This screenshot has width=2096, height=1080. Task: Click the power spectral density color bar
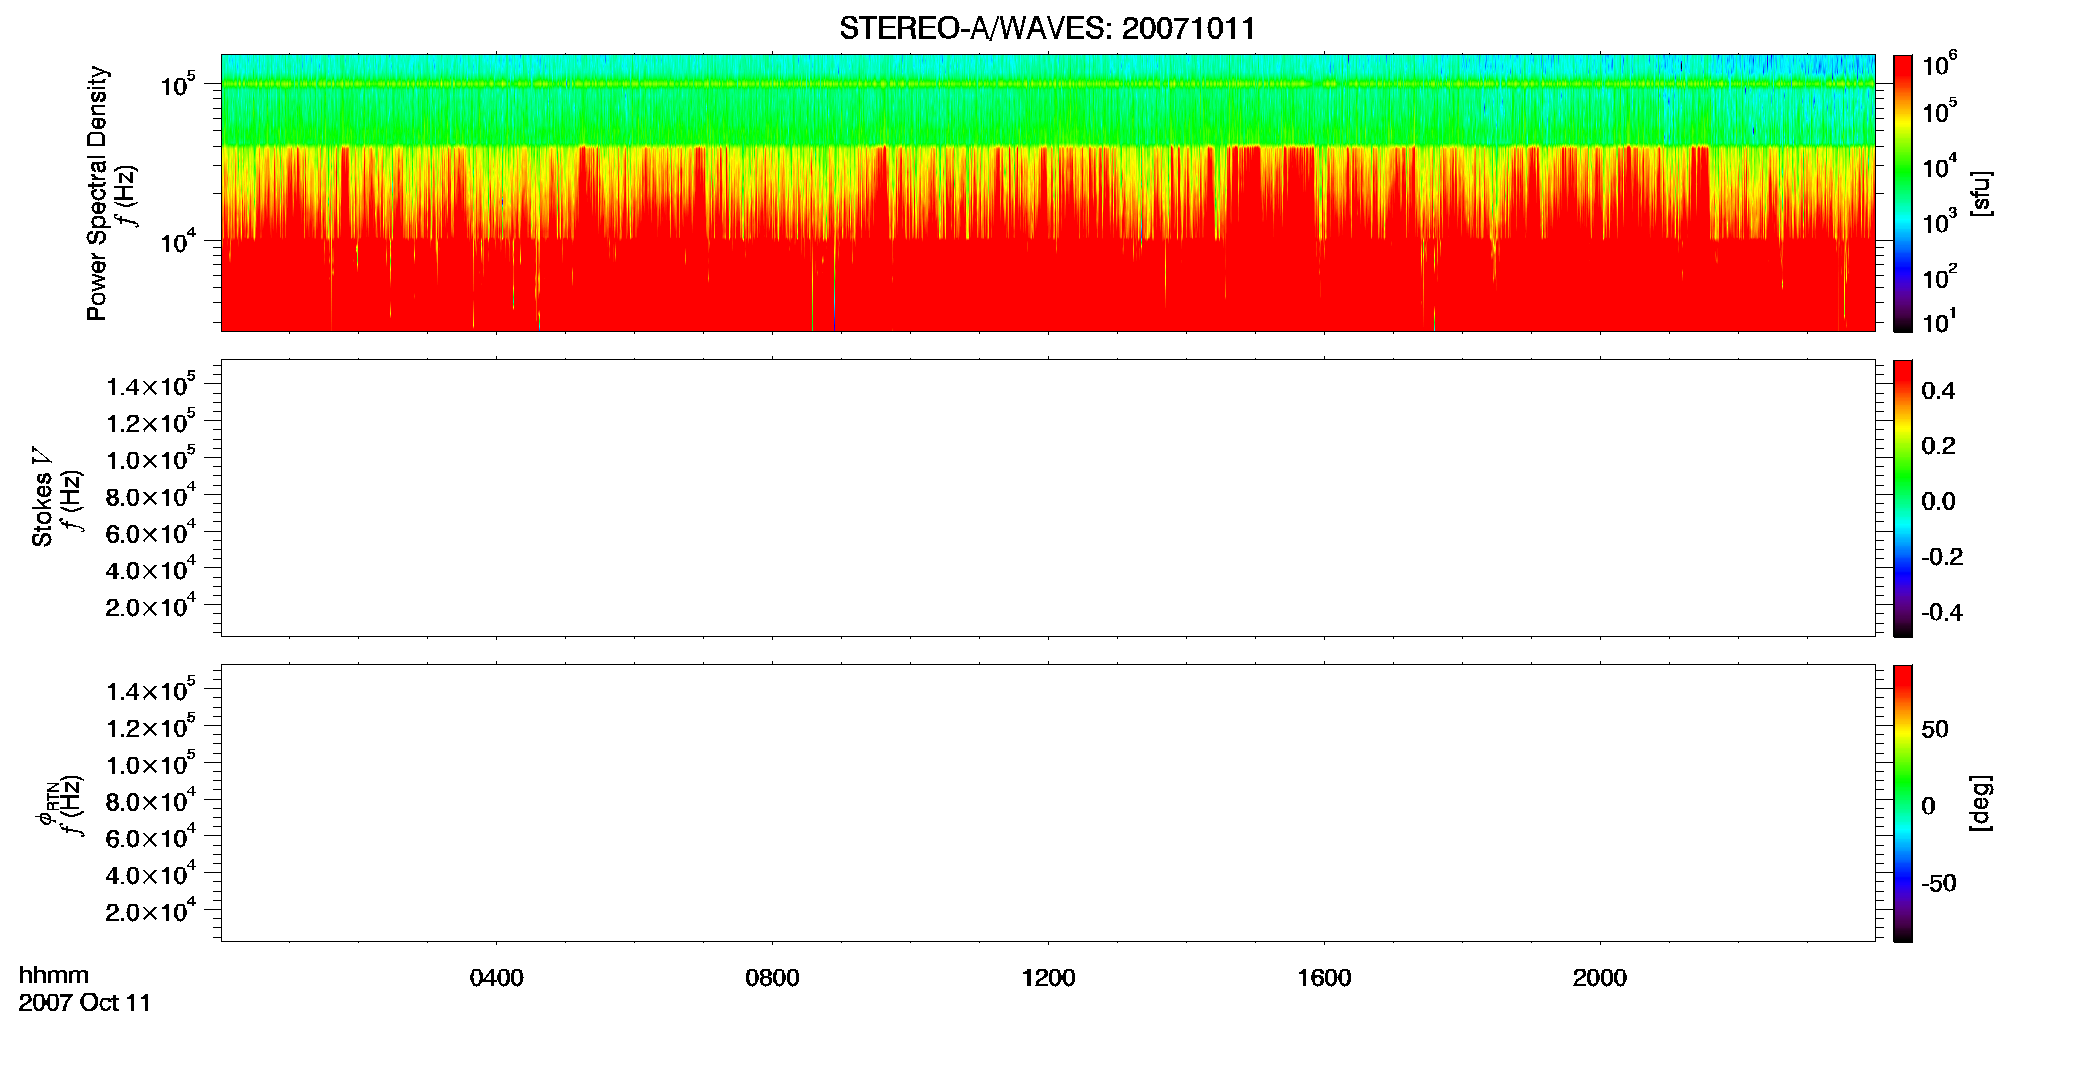(x=1903, y=193)
